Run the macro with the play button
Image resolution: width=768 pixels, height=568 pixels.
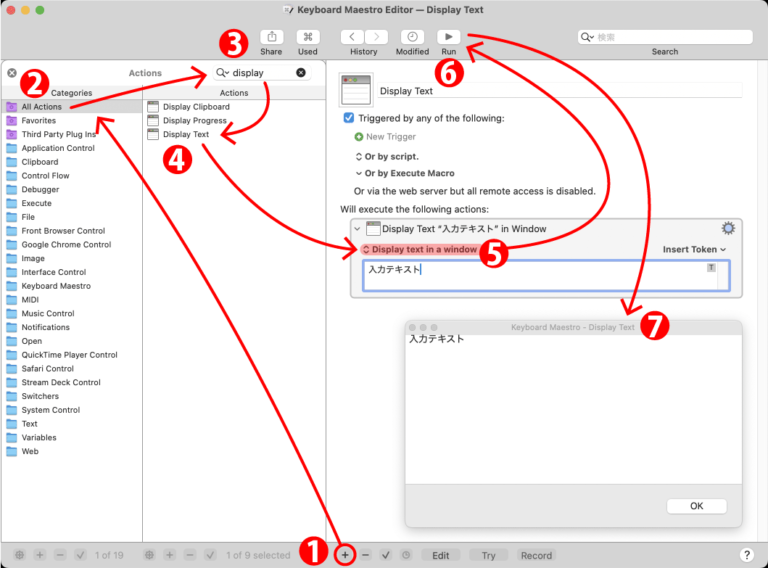tap(448, 37)
